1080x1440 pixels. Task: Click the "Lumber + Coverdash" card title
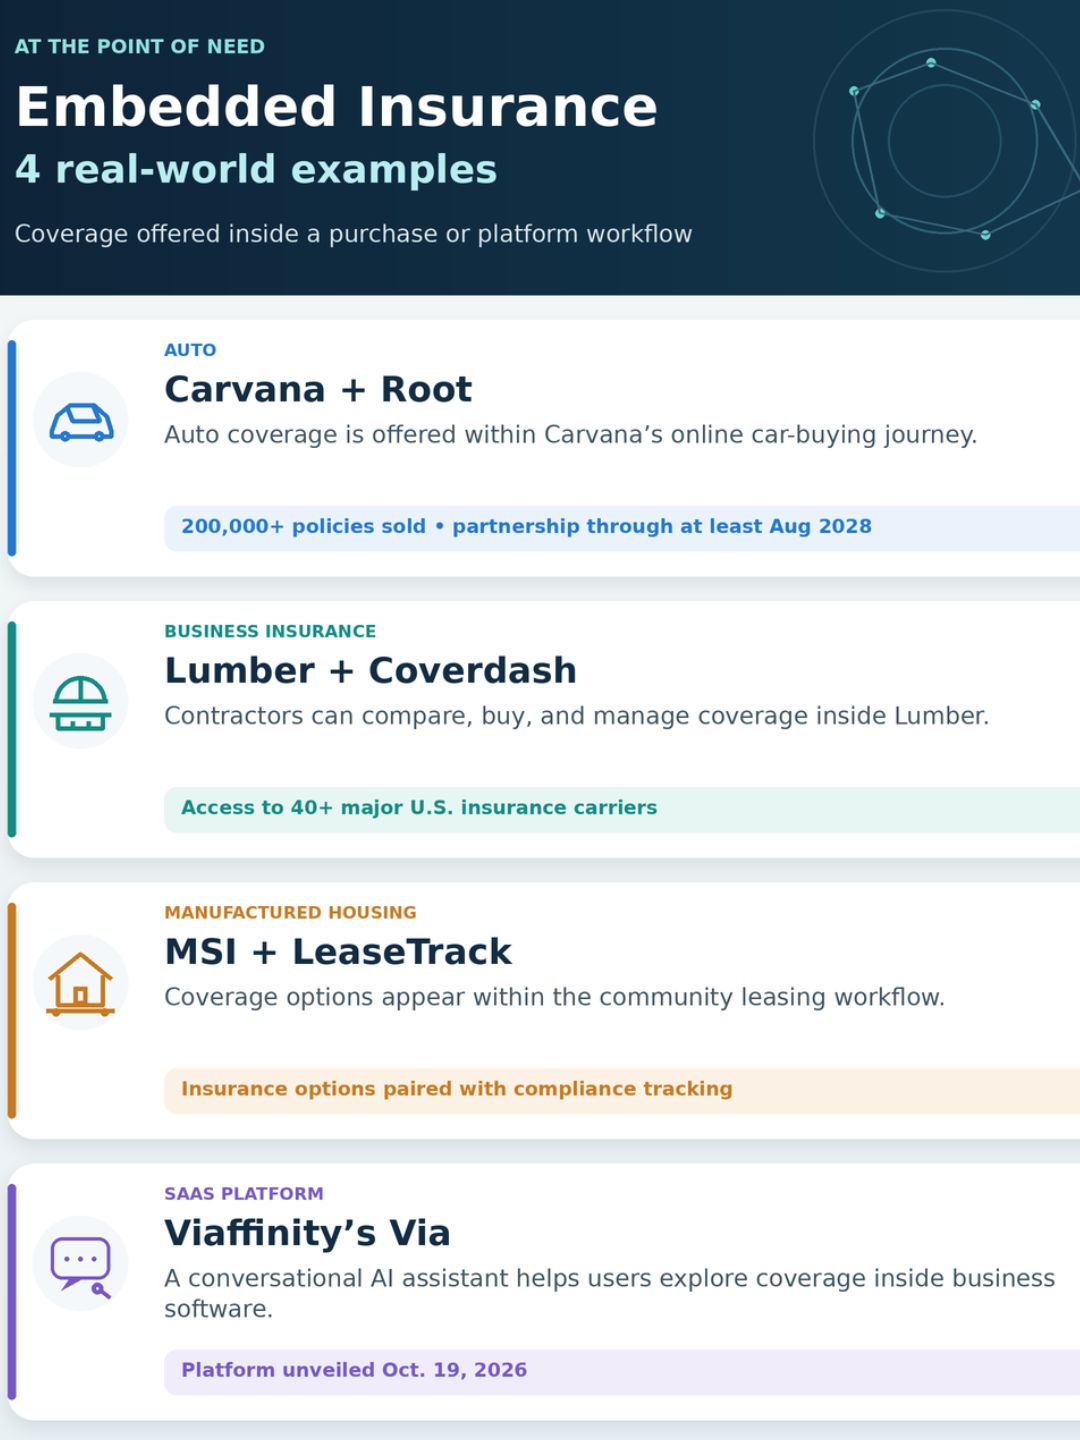371,670
